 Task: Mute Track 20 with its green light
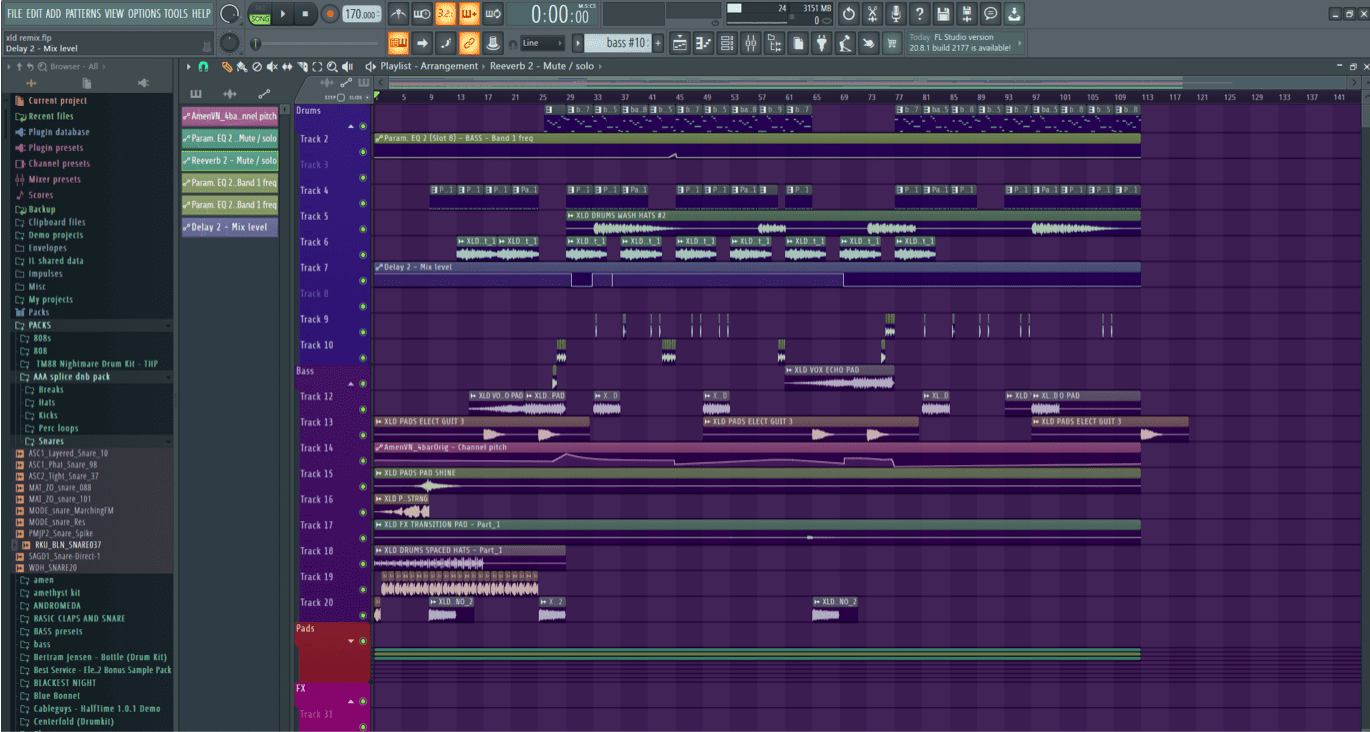(x=362, y=615)
